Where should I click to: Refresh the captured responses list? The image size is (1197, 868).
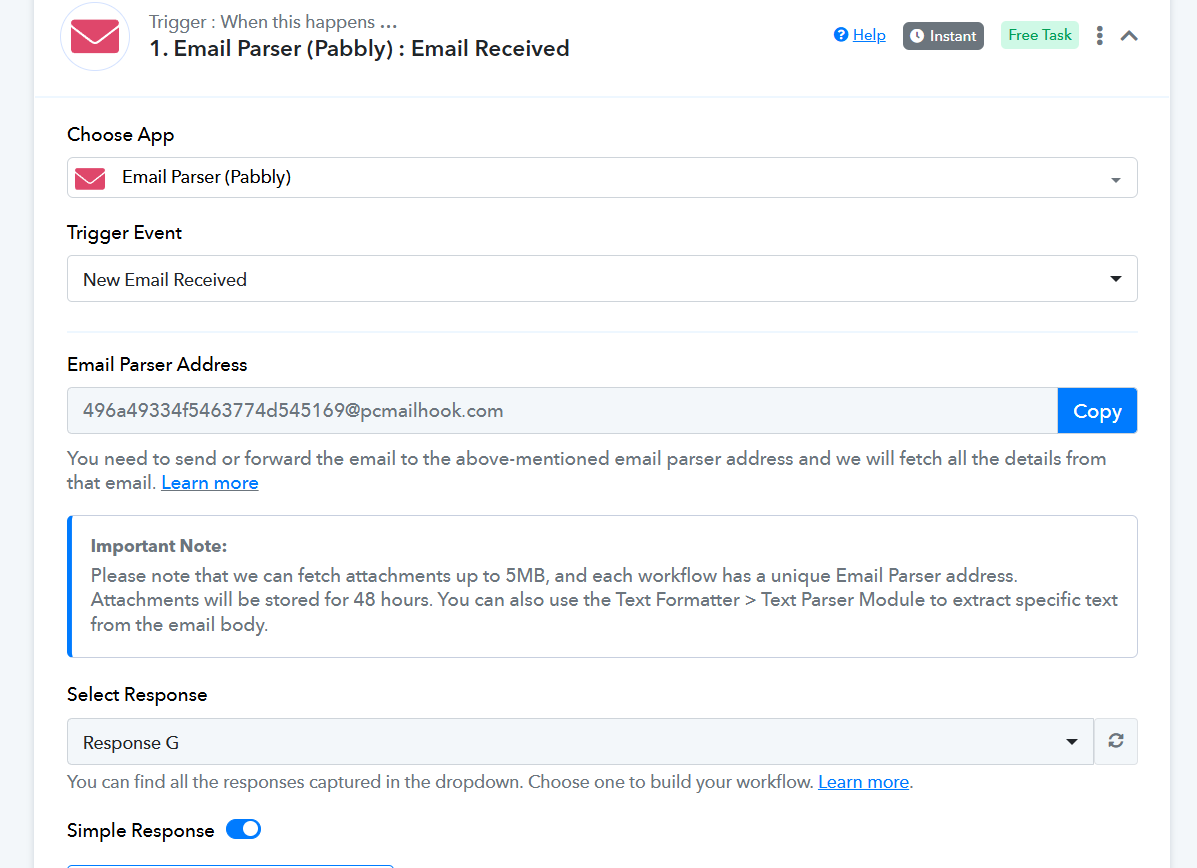click(1115, 741)
